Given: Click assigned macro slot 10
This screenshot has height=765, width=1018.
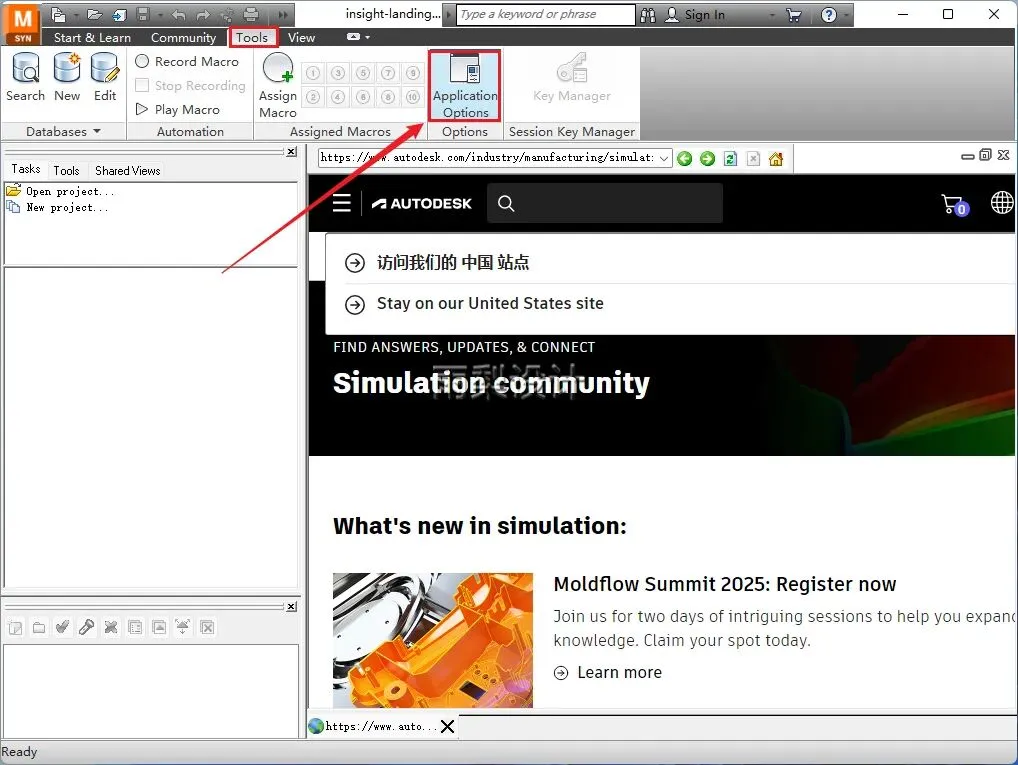Looking at the screenshot, I should (x=413, y=97).
